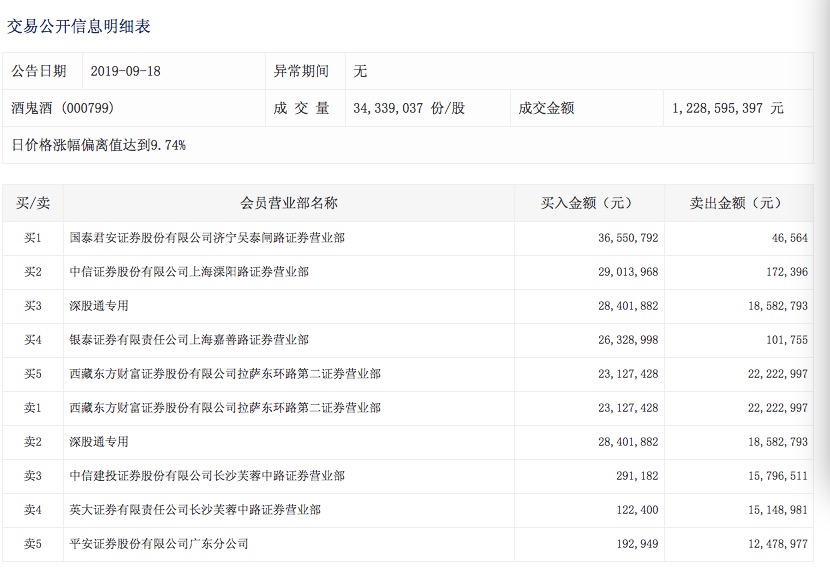
Task: Click the 成交量 value 34,339,037 份/股
Action: point(408,108)
